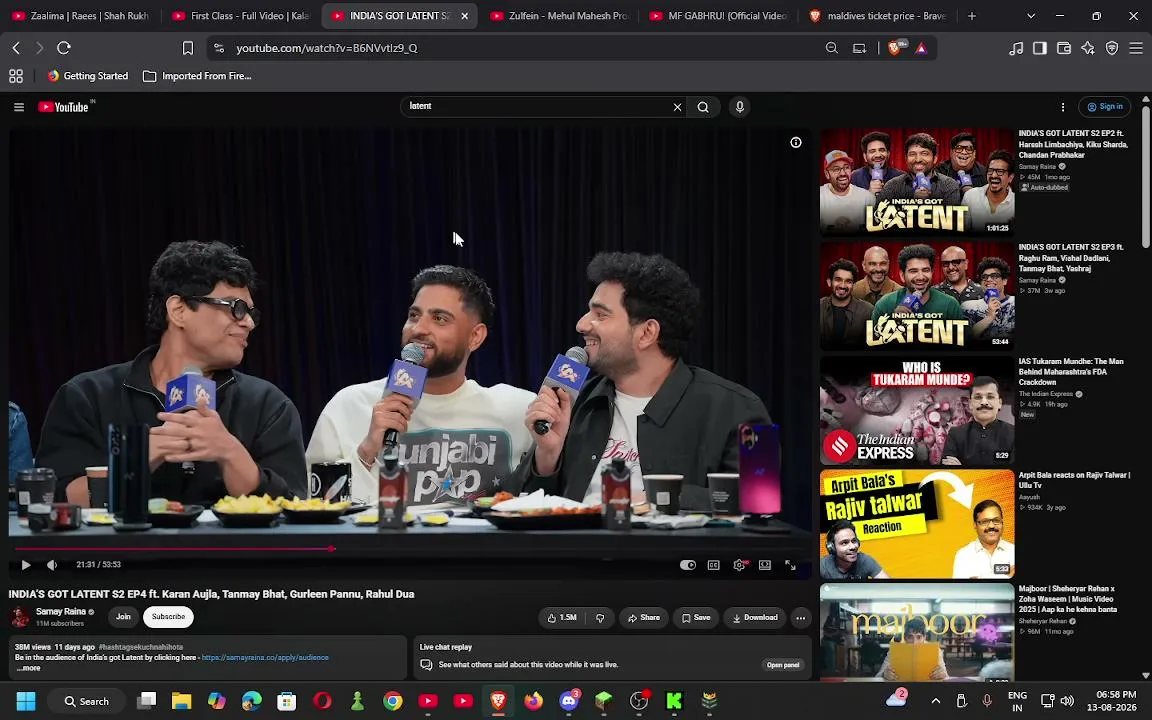This screenshot has height=720, width=1152.
Task: Open 'Who is Tukaram Munde' video thumbnail
Action: [917, 410]
